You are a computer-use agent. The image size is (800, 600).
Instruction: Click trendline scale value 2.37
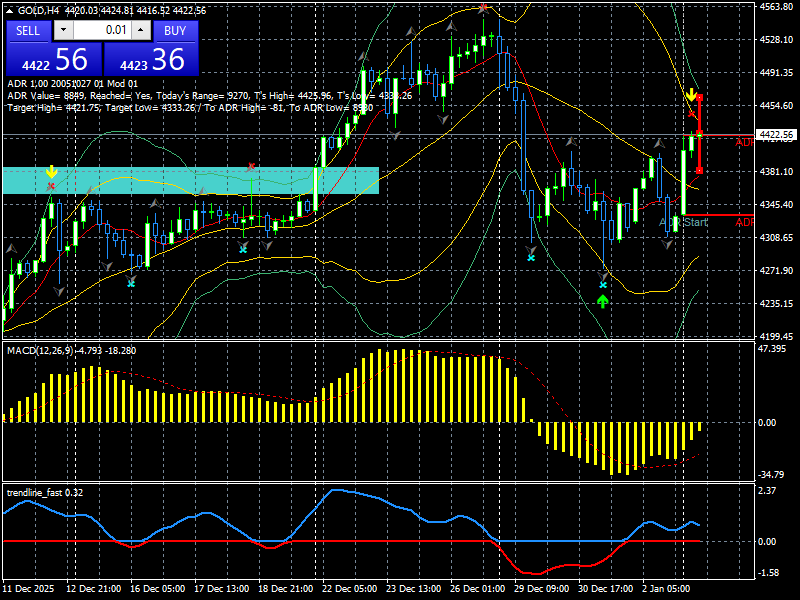[767, 490]
